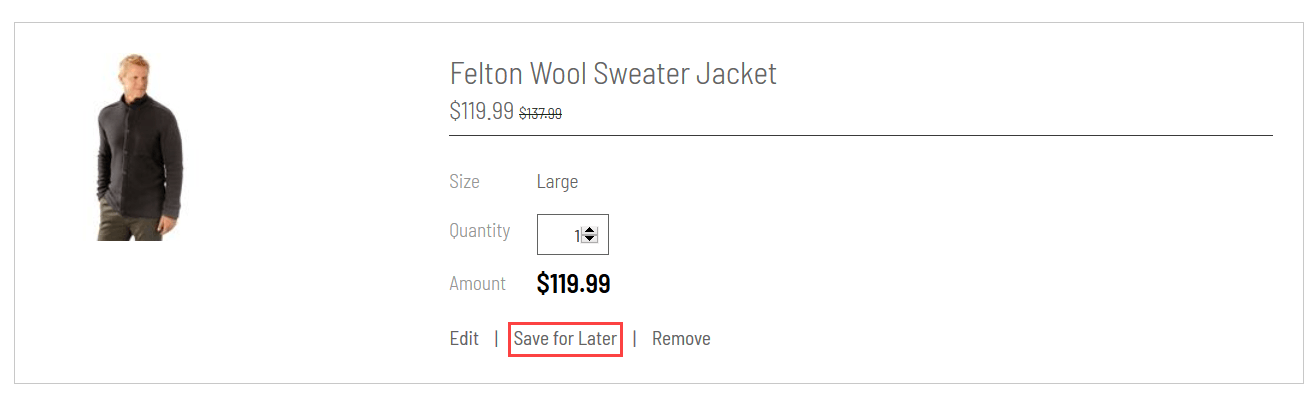Edit this cart item
1315x396 pixels.
[464, 339]
